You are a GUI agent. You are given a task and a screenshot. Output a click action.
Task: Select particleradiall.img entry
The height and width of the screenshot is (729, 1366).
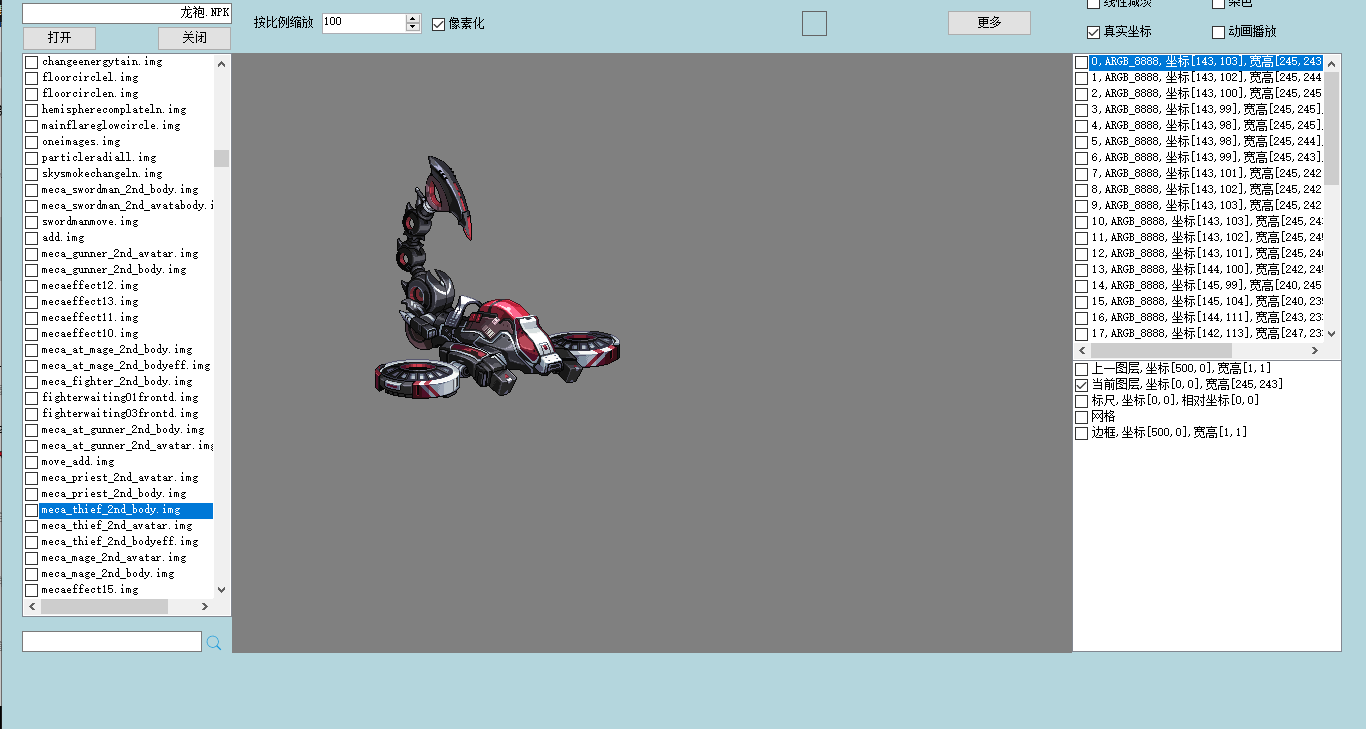[x=99, y=158]
